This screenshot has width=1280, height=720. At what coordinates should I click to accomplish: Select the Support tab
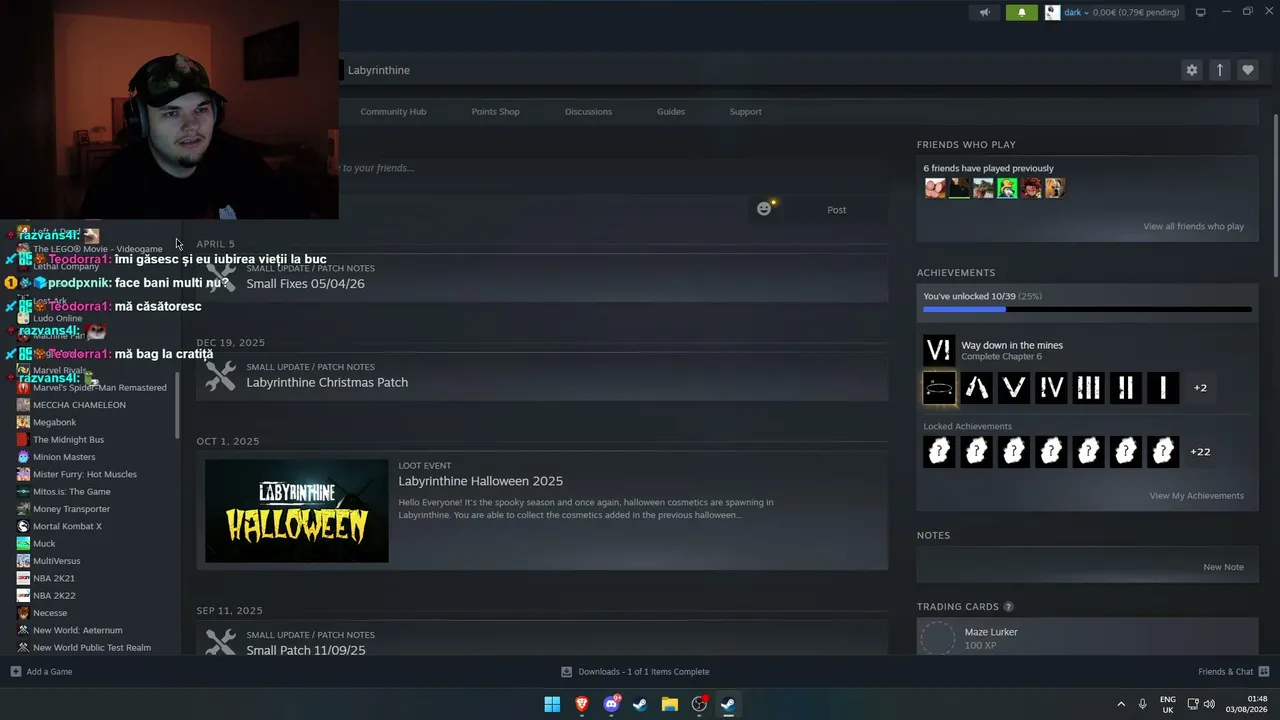(x=745, y=112)
